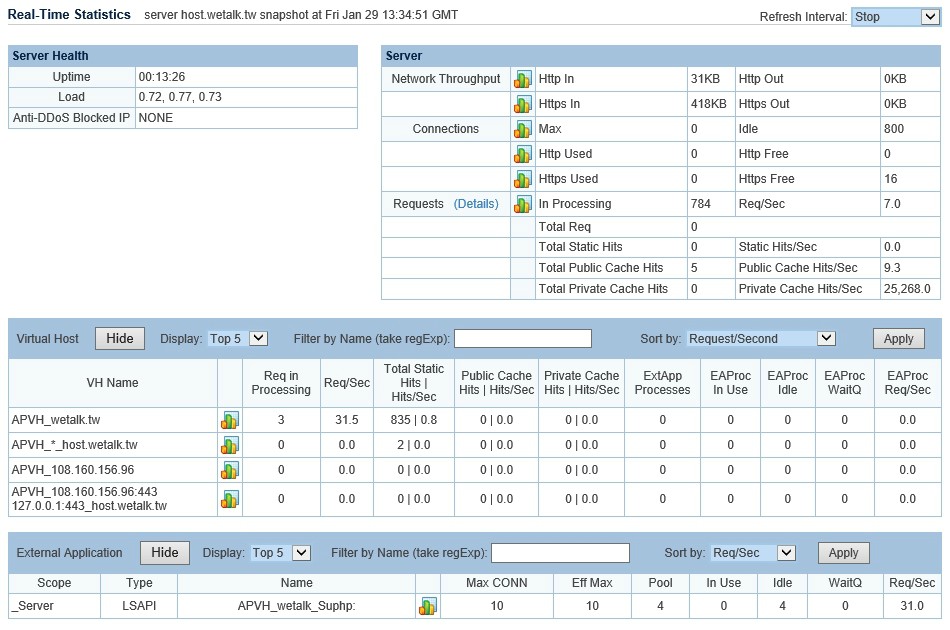Open the External Application Sort by Req/Sec dropdown

[752, 552]
